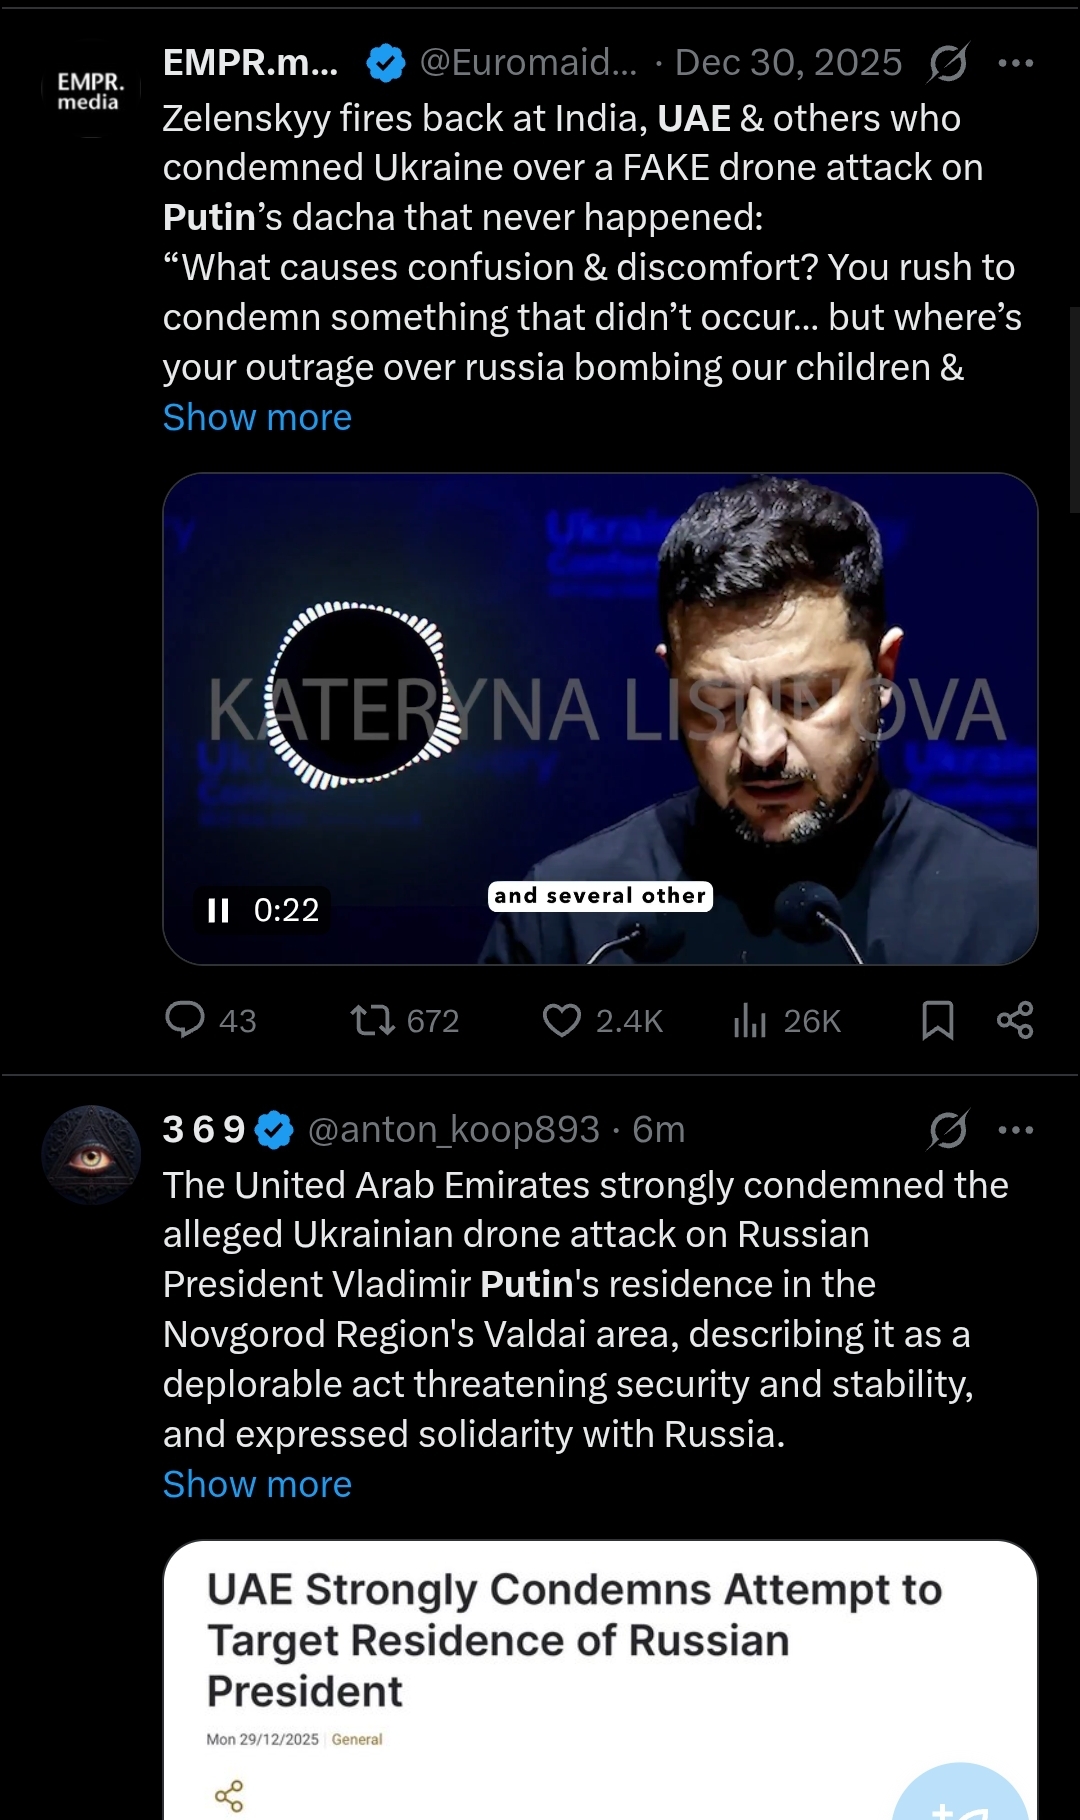The image size is (1080, 1820).
Task: Pause the Zelenskyy video
Action: point(218,910)
